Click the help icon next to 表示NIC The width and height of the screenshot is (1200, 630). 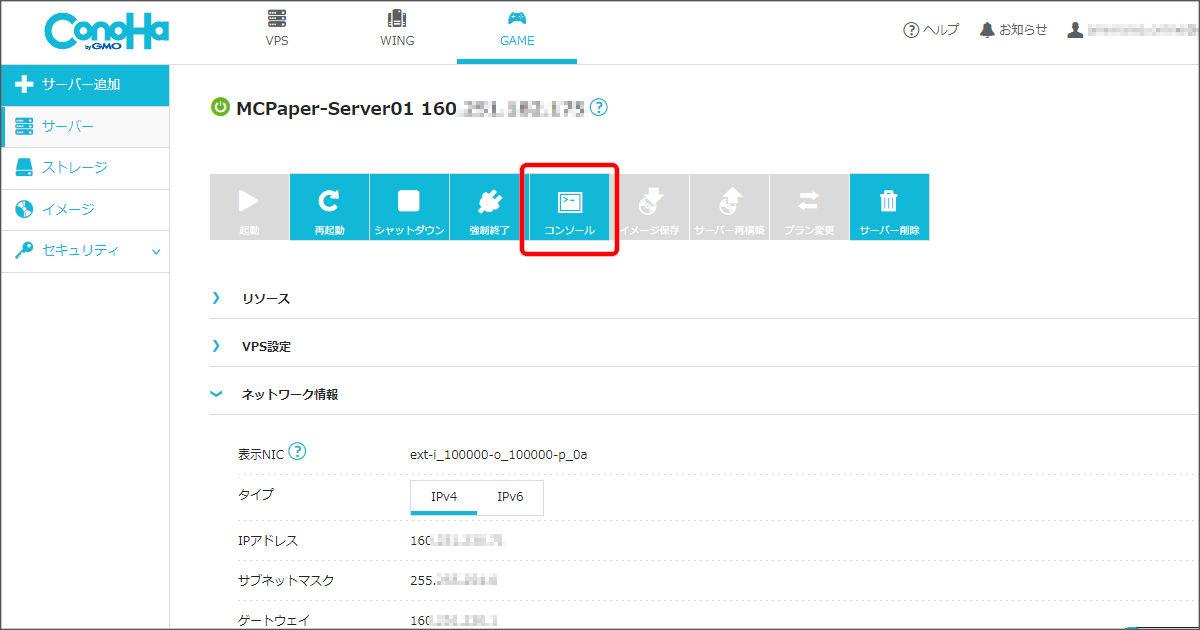[297, 452]
